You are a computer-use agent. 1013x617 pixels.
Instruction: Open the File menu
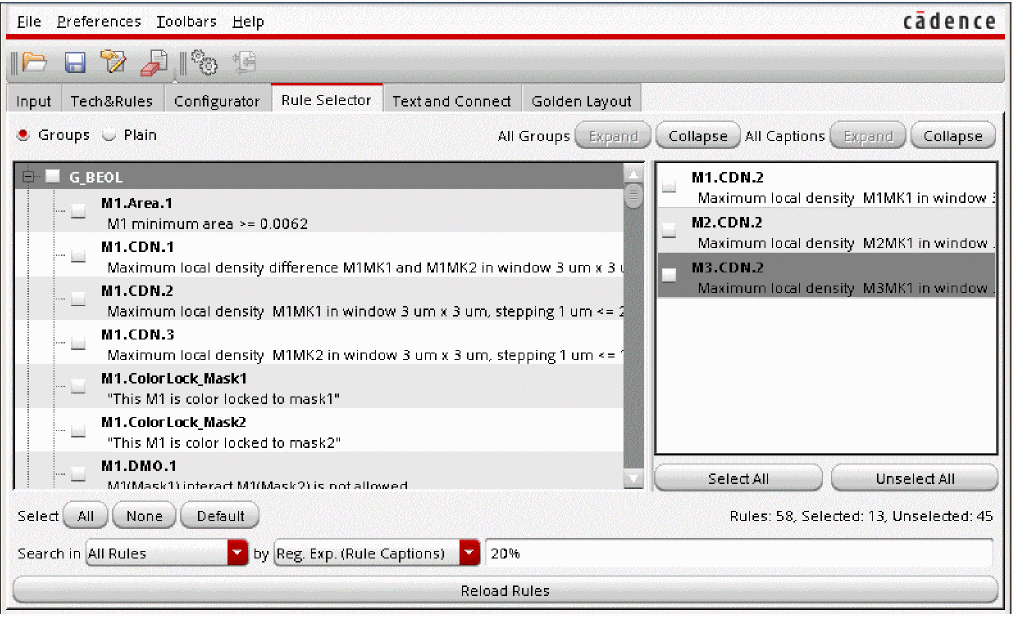point(28,21)
